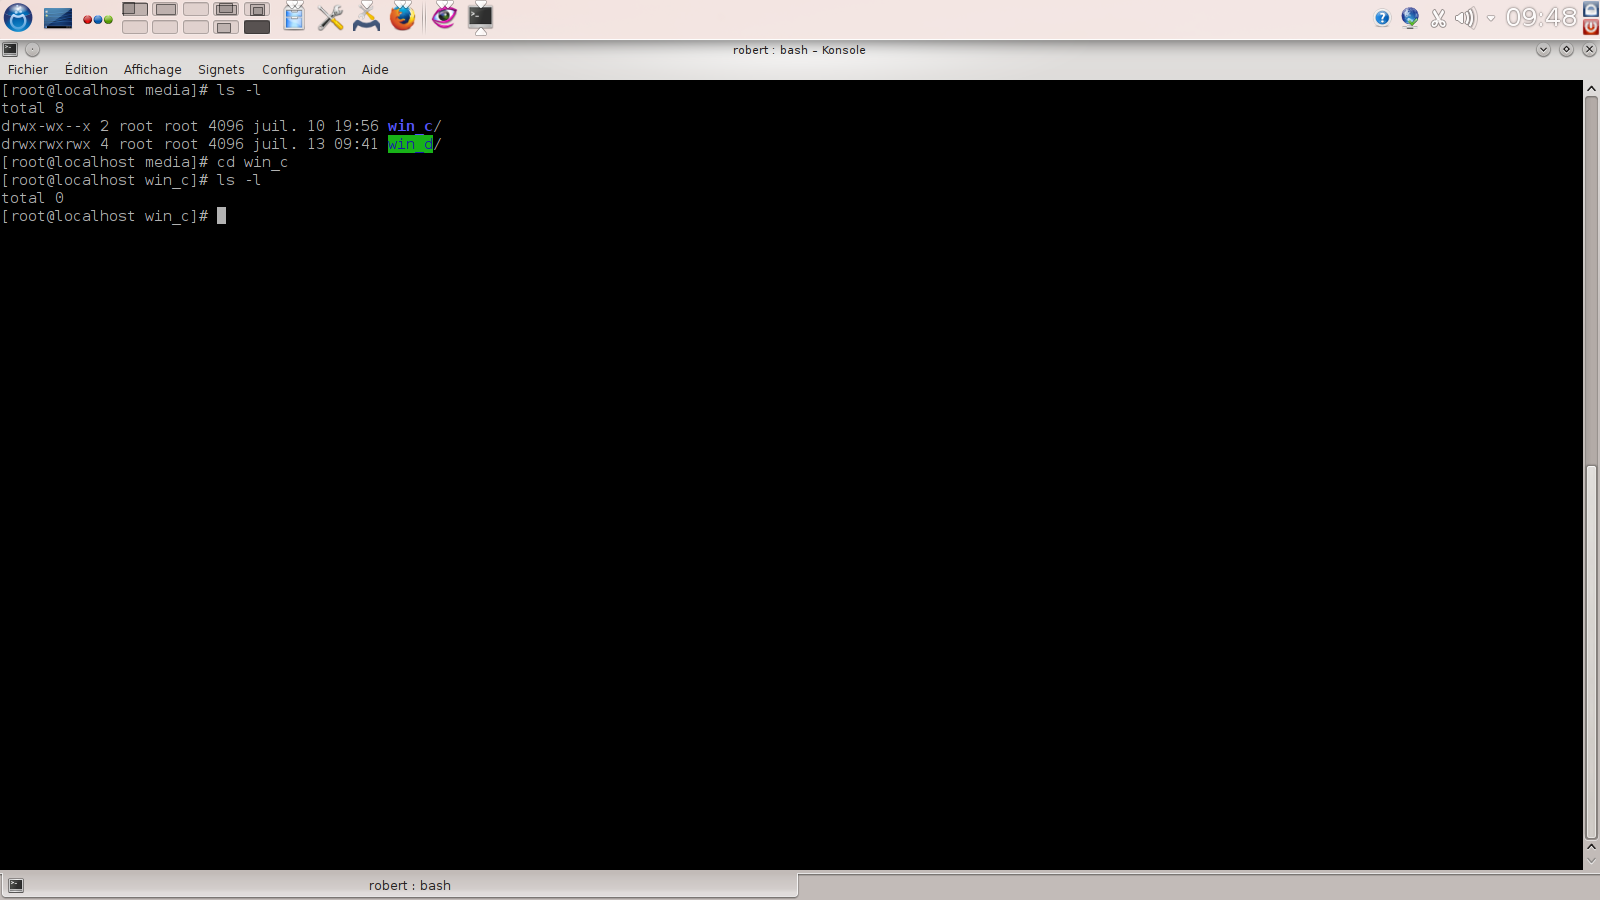Screen dimensions: 1600x900
Task: Switch to the dark active desktop in pager
Action: tap(257, 27)
